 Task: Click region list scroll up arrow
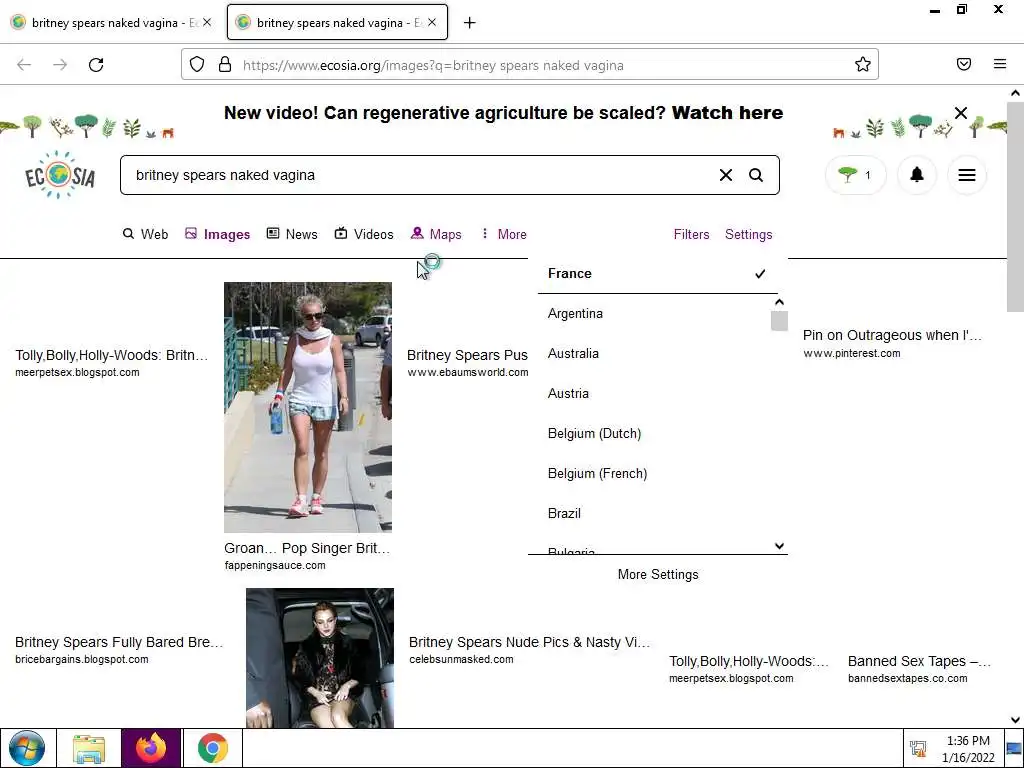coord(779,302)
